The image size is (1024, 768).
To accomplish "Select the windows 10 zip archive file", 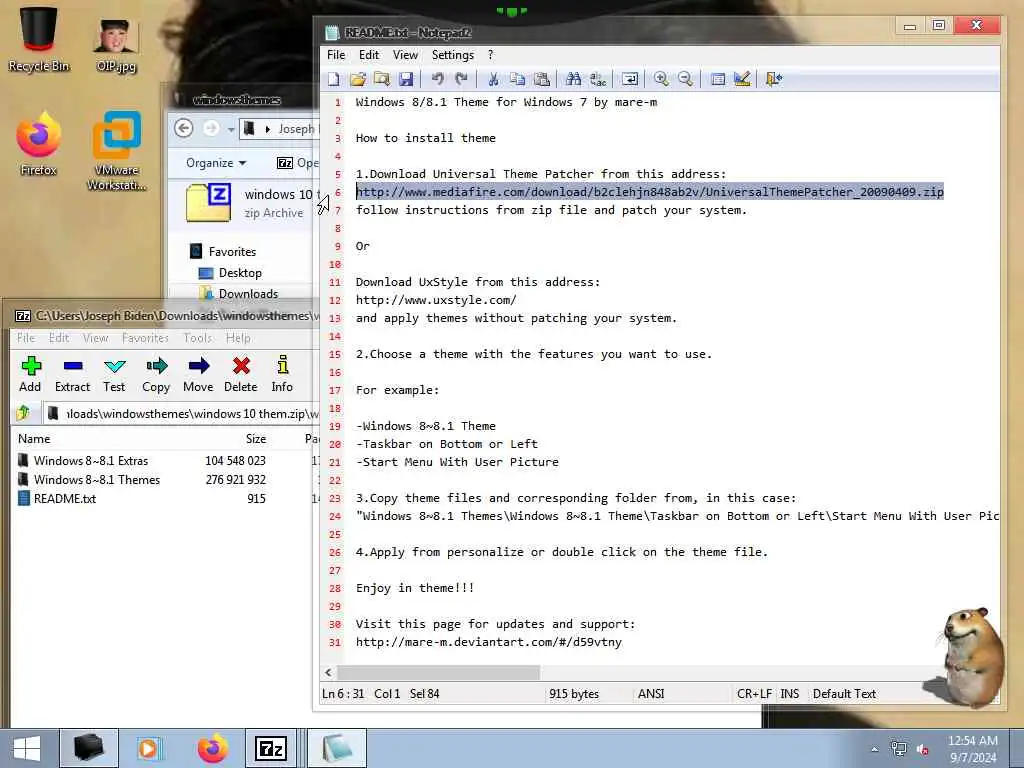I will (x=248, y=203).
